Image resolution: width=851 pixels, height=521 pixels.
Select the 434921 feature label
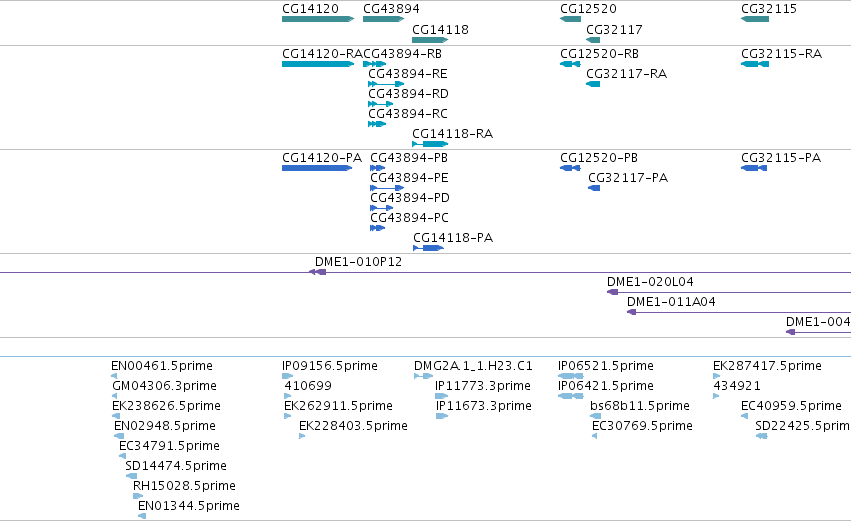(736, 386)
